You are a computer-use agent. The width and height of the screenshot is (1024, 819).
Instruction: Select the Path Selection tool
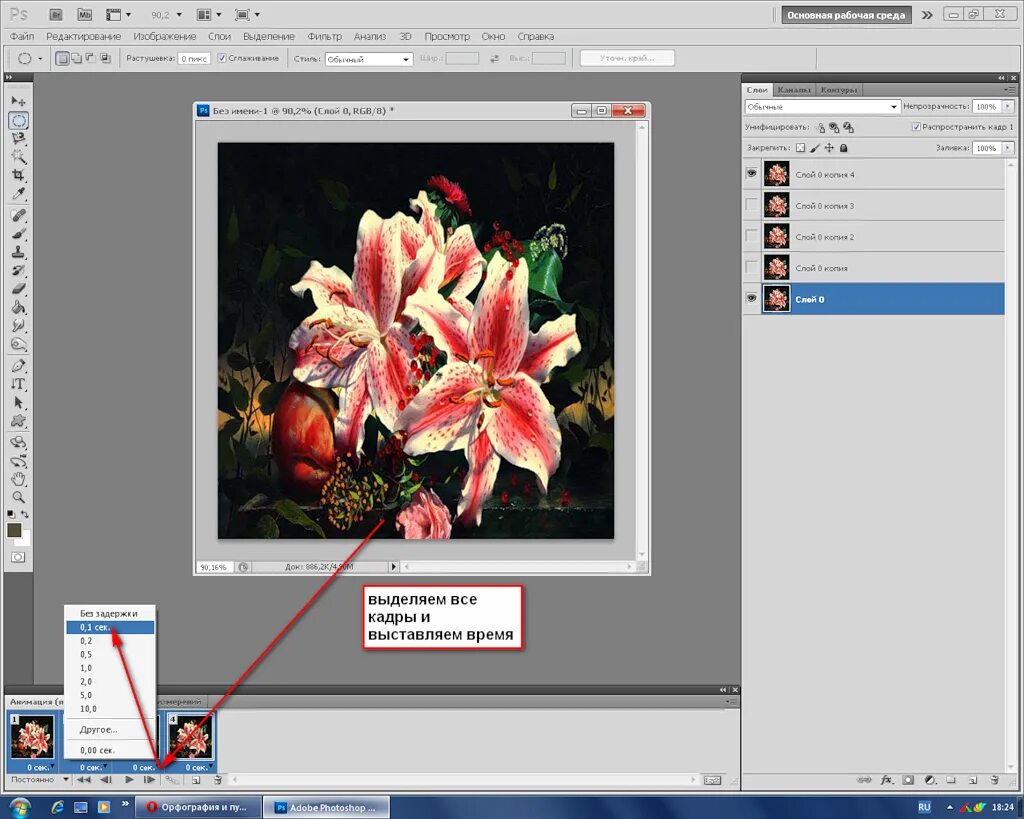18,402
